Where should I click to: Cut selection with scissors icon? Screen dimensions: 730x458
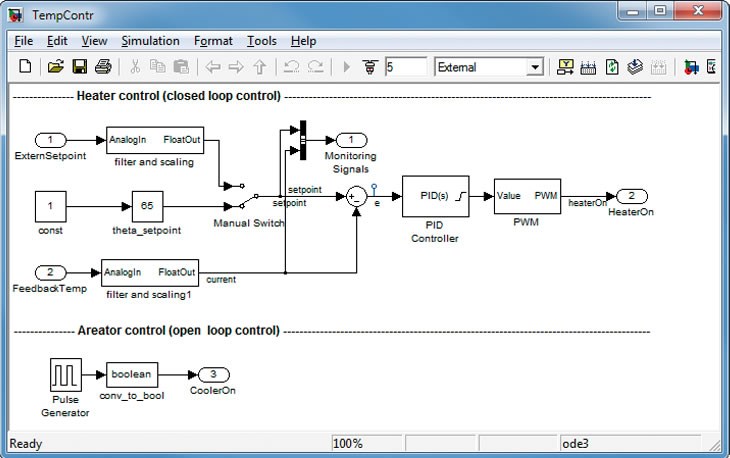tap(135, 67)
